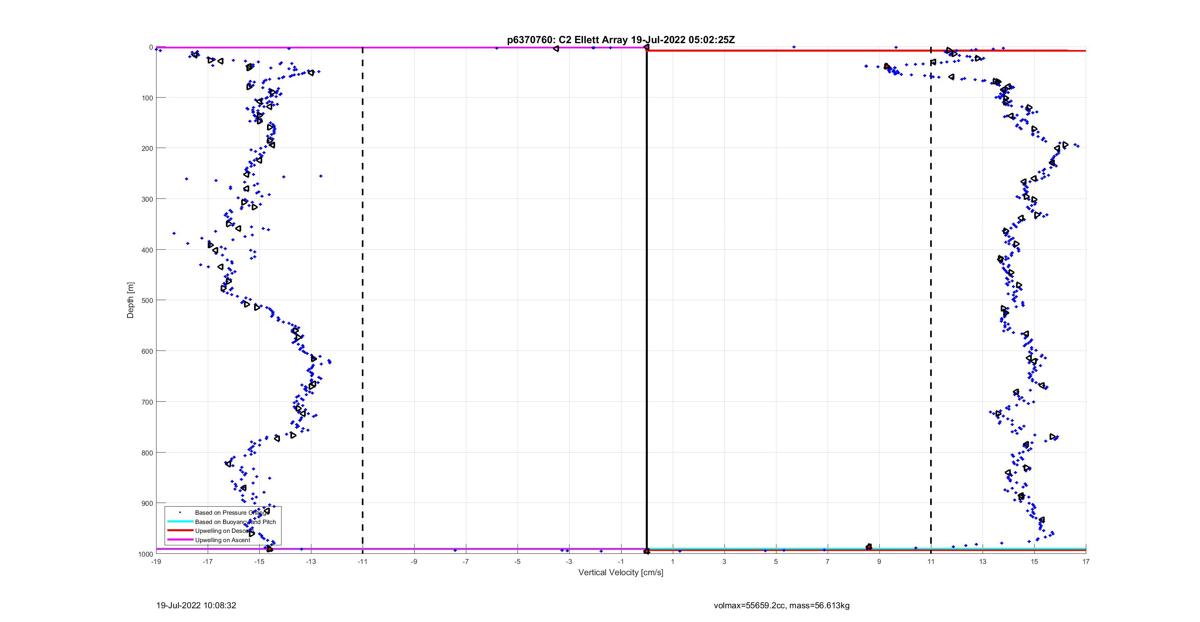Image resolution: width=1200 pixels, height=622 pixels.
Task: Click the velocity tick label '-15'
Action: 259,562
